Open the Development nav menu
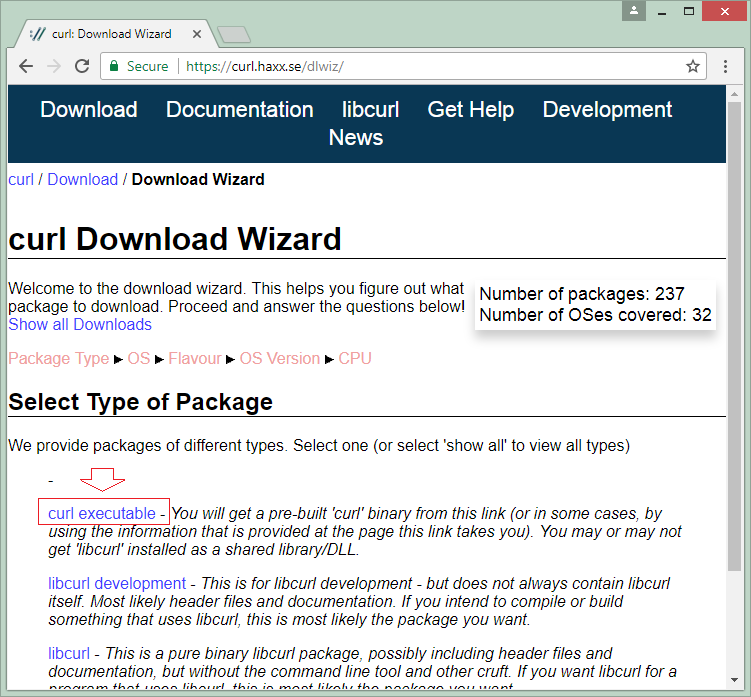 607,110
